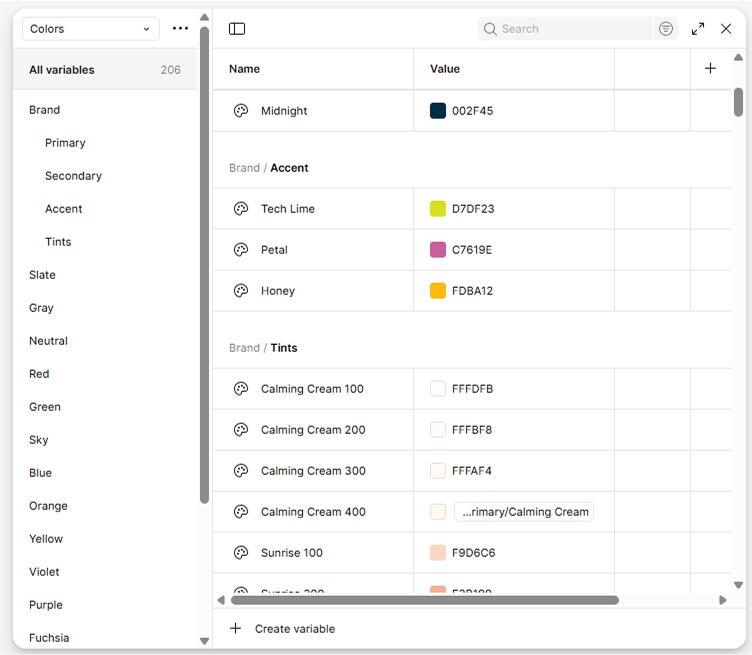Select the Slate color group
This screenshot has width=752, height=655.
(43, 275)
